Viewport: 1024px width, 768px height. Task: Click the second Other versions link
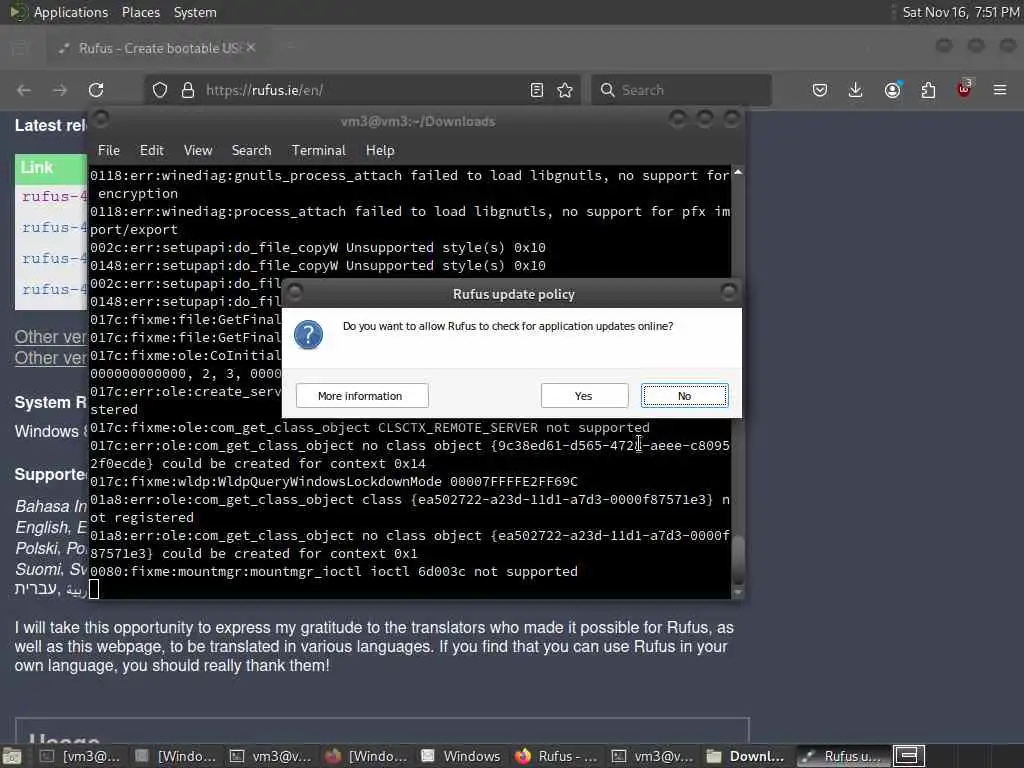(x=50, y=358)
